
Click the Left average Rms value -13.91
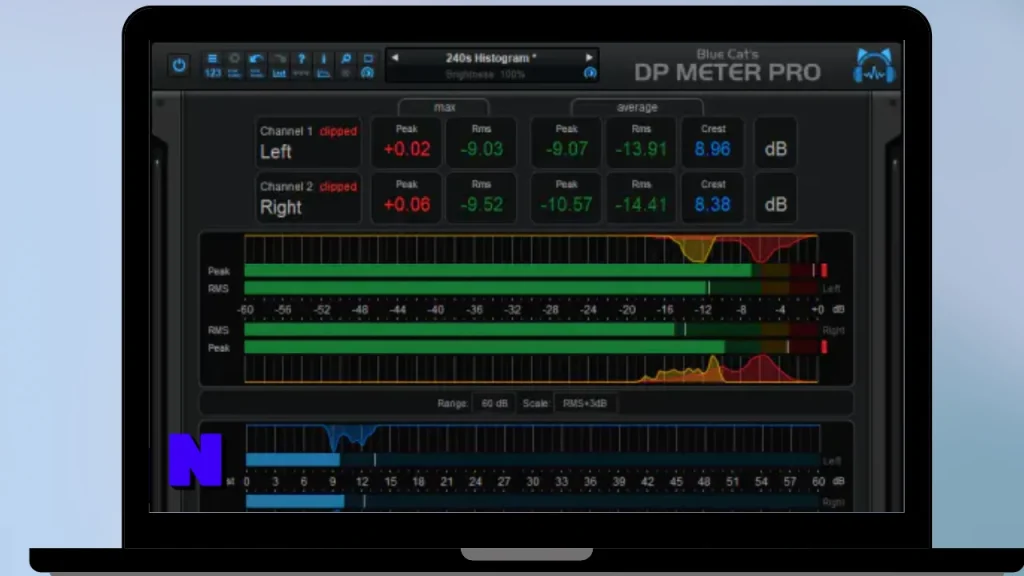coord(641,150)
